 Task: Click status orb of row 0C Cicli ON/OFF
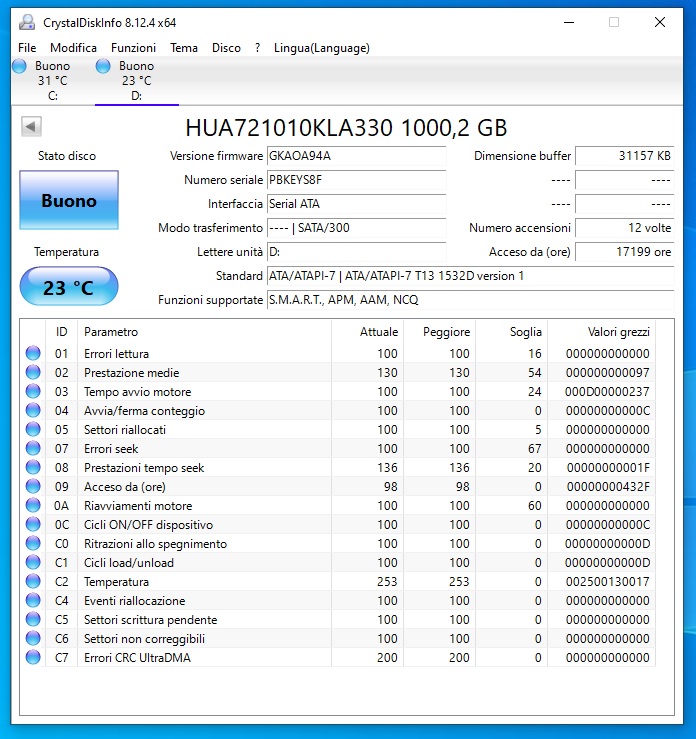[x=33, y=525]
